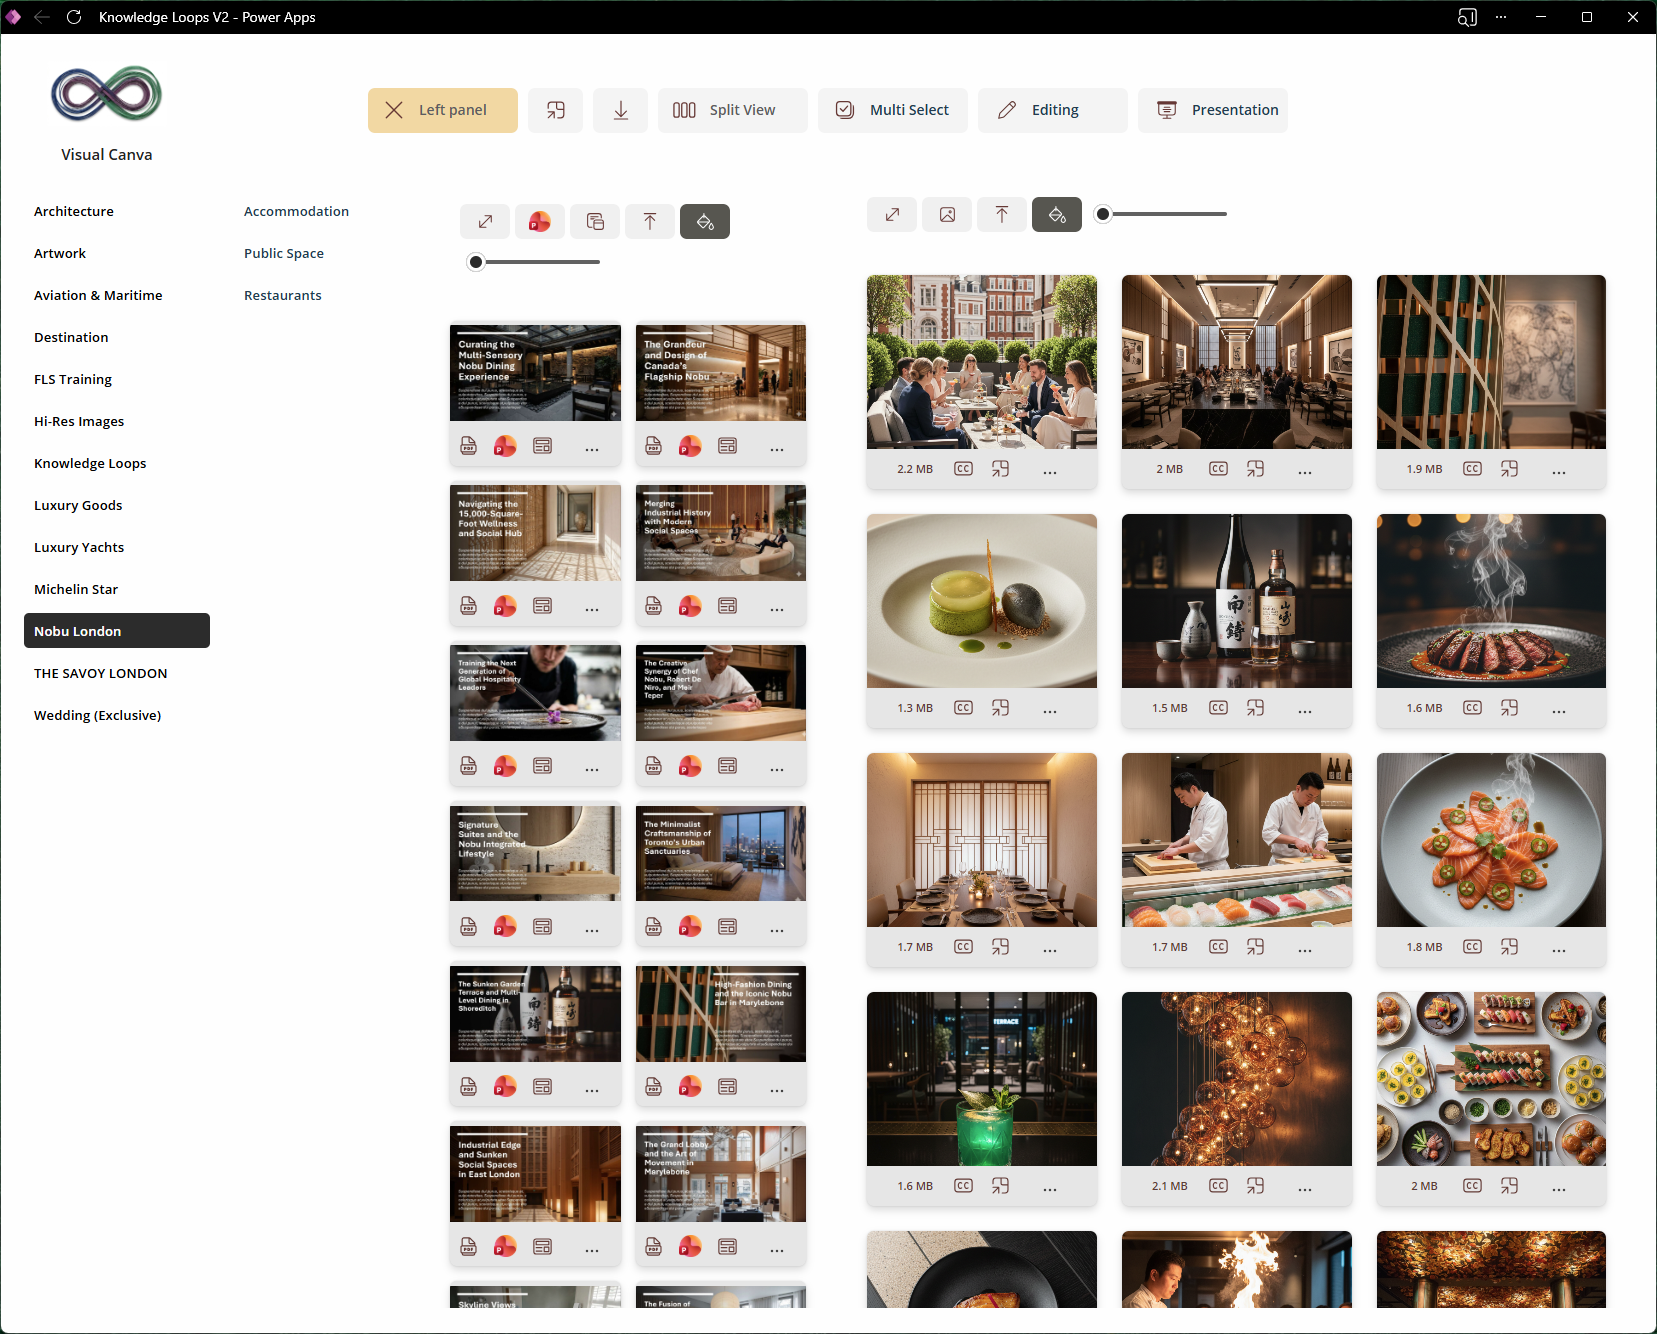Open PowerPoint icon under 'Grandeur and Design' slide

690,446
